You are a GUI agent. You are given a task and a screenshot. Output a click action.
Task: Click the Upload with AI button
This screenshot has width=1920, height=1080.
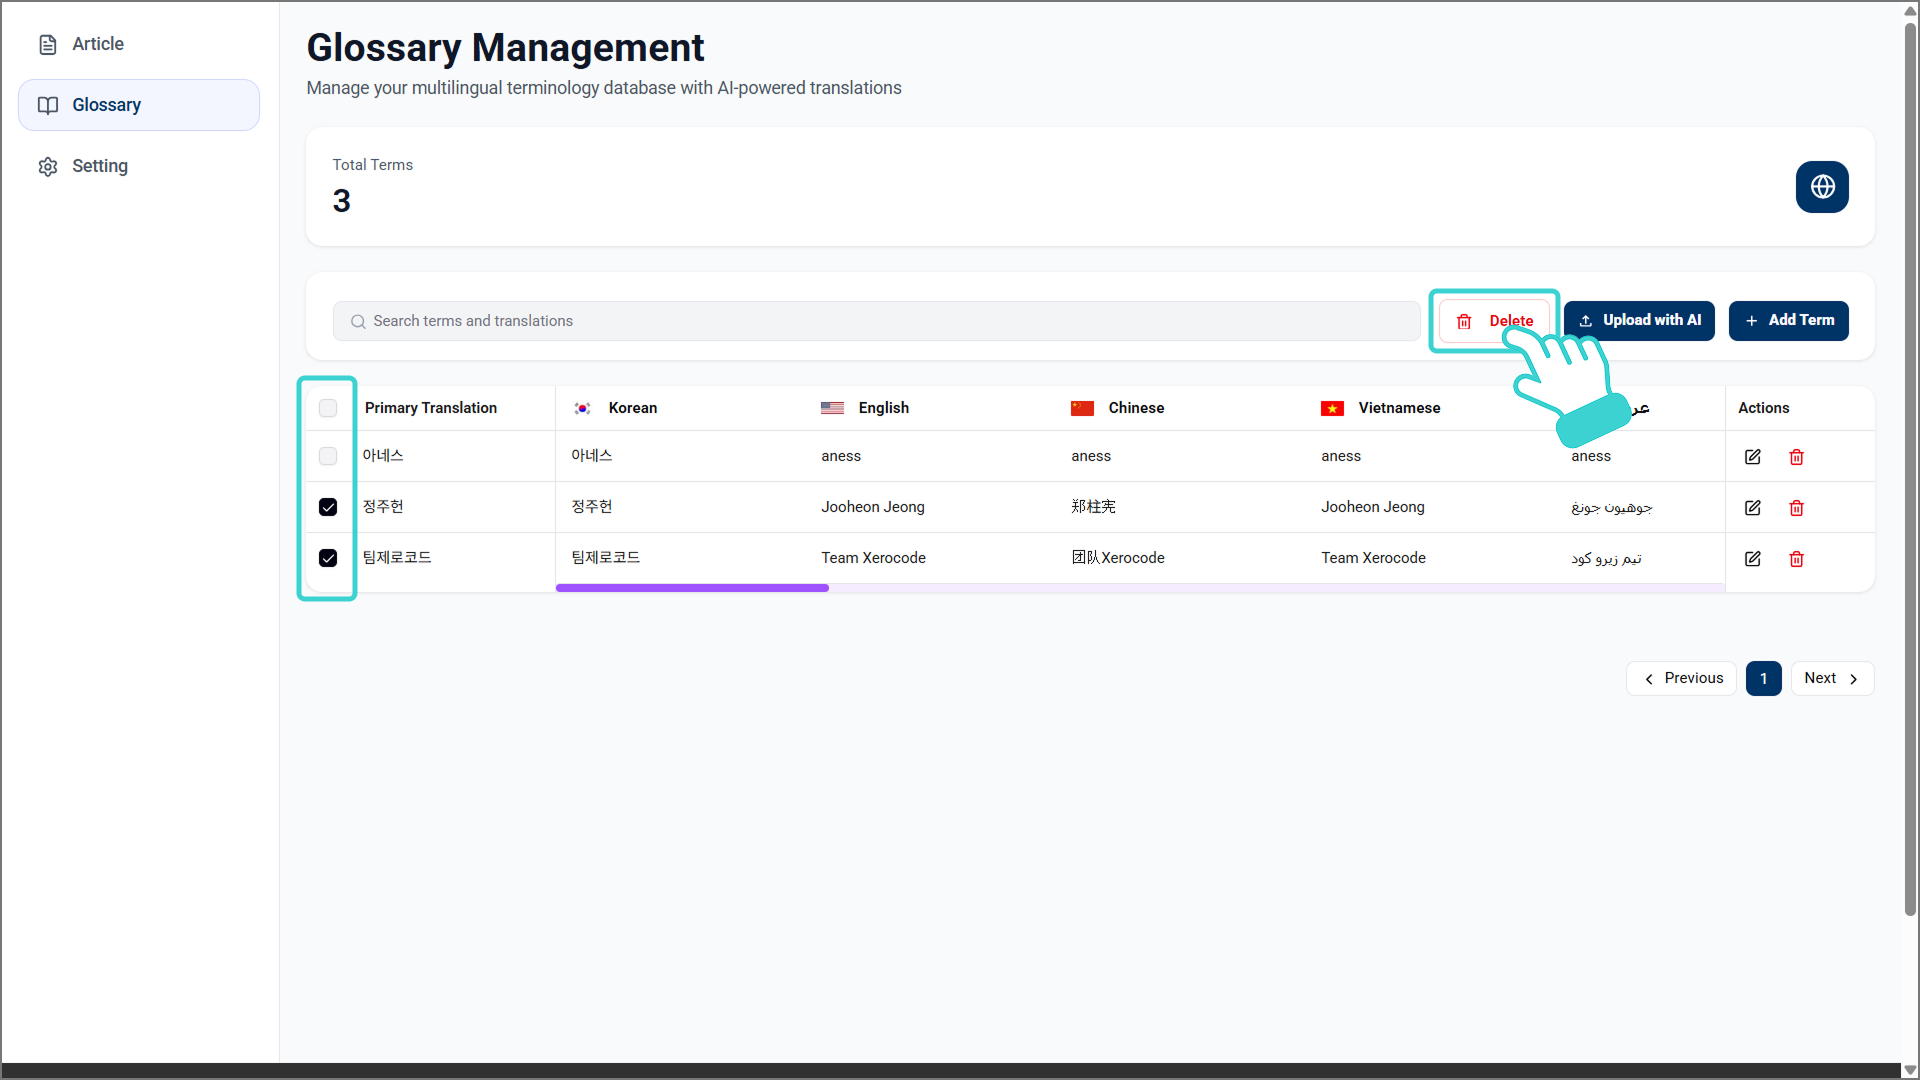(x=1639, y=321)
